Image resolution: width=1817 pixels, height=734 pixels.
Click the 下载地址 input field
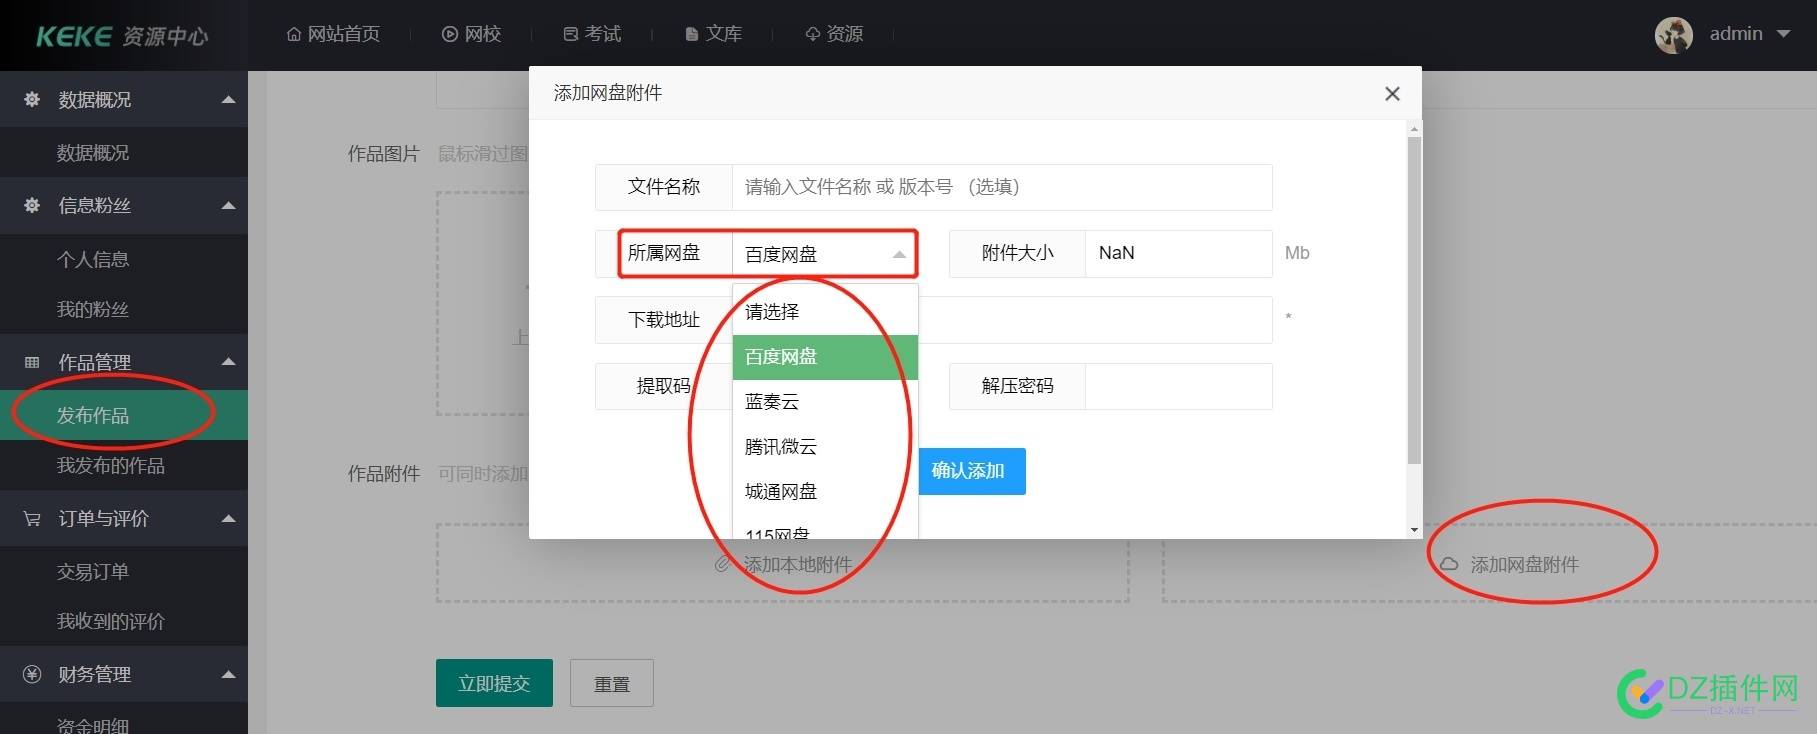pyautogui.click(x=1095, y=320)
